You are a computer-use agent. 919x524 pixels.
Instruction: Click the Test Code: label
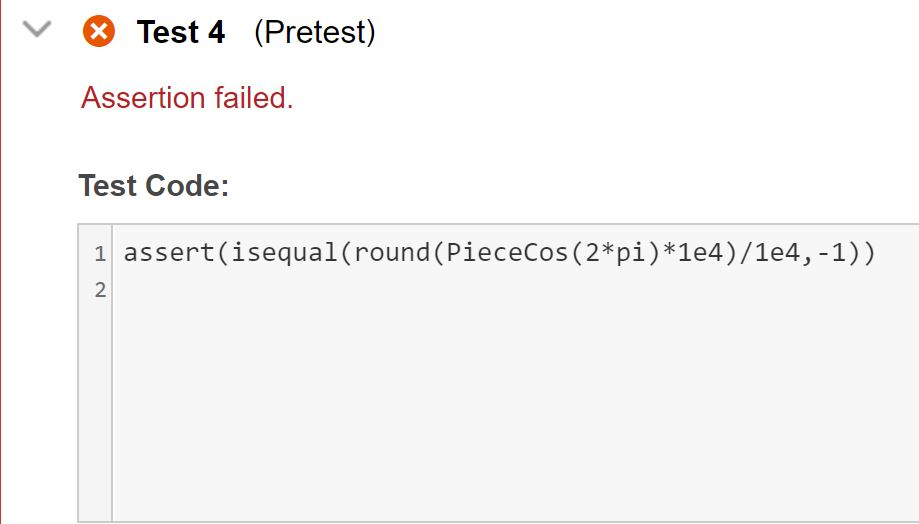click(154, 186)
